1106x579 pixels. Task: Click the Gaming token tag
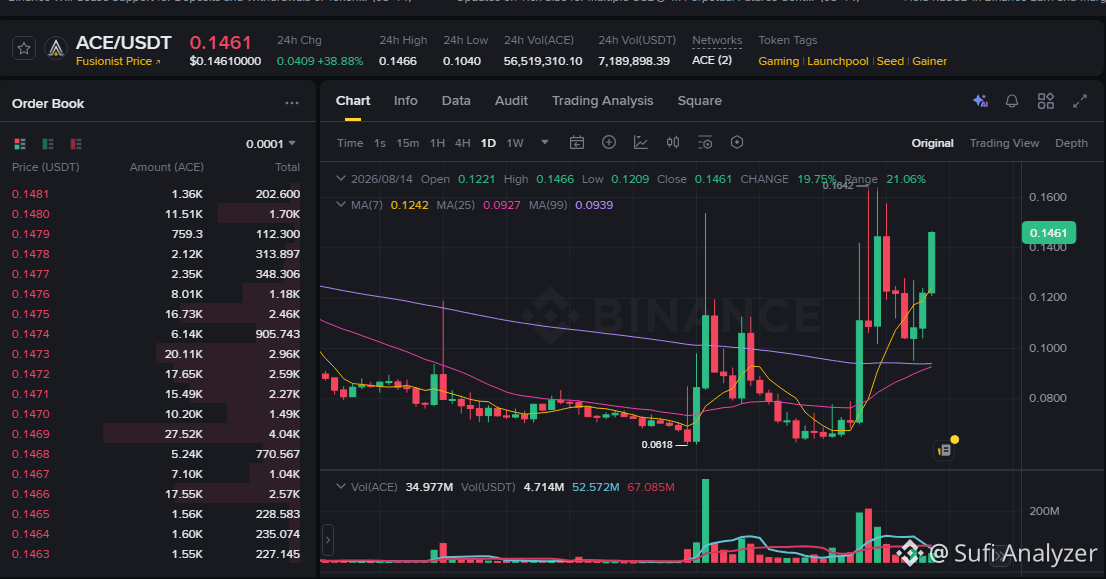(778, 61)
